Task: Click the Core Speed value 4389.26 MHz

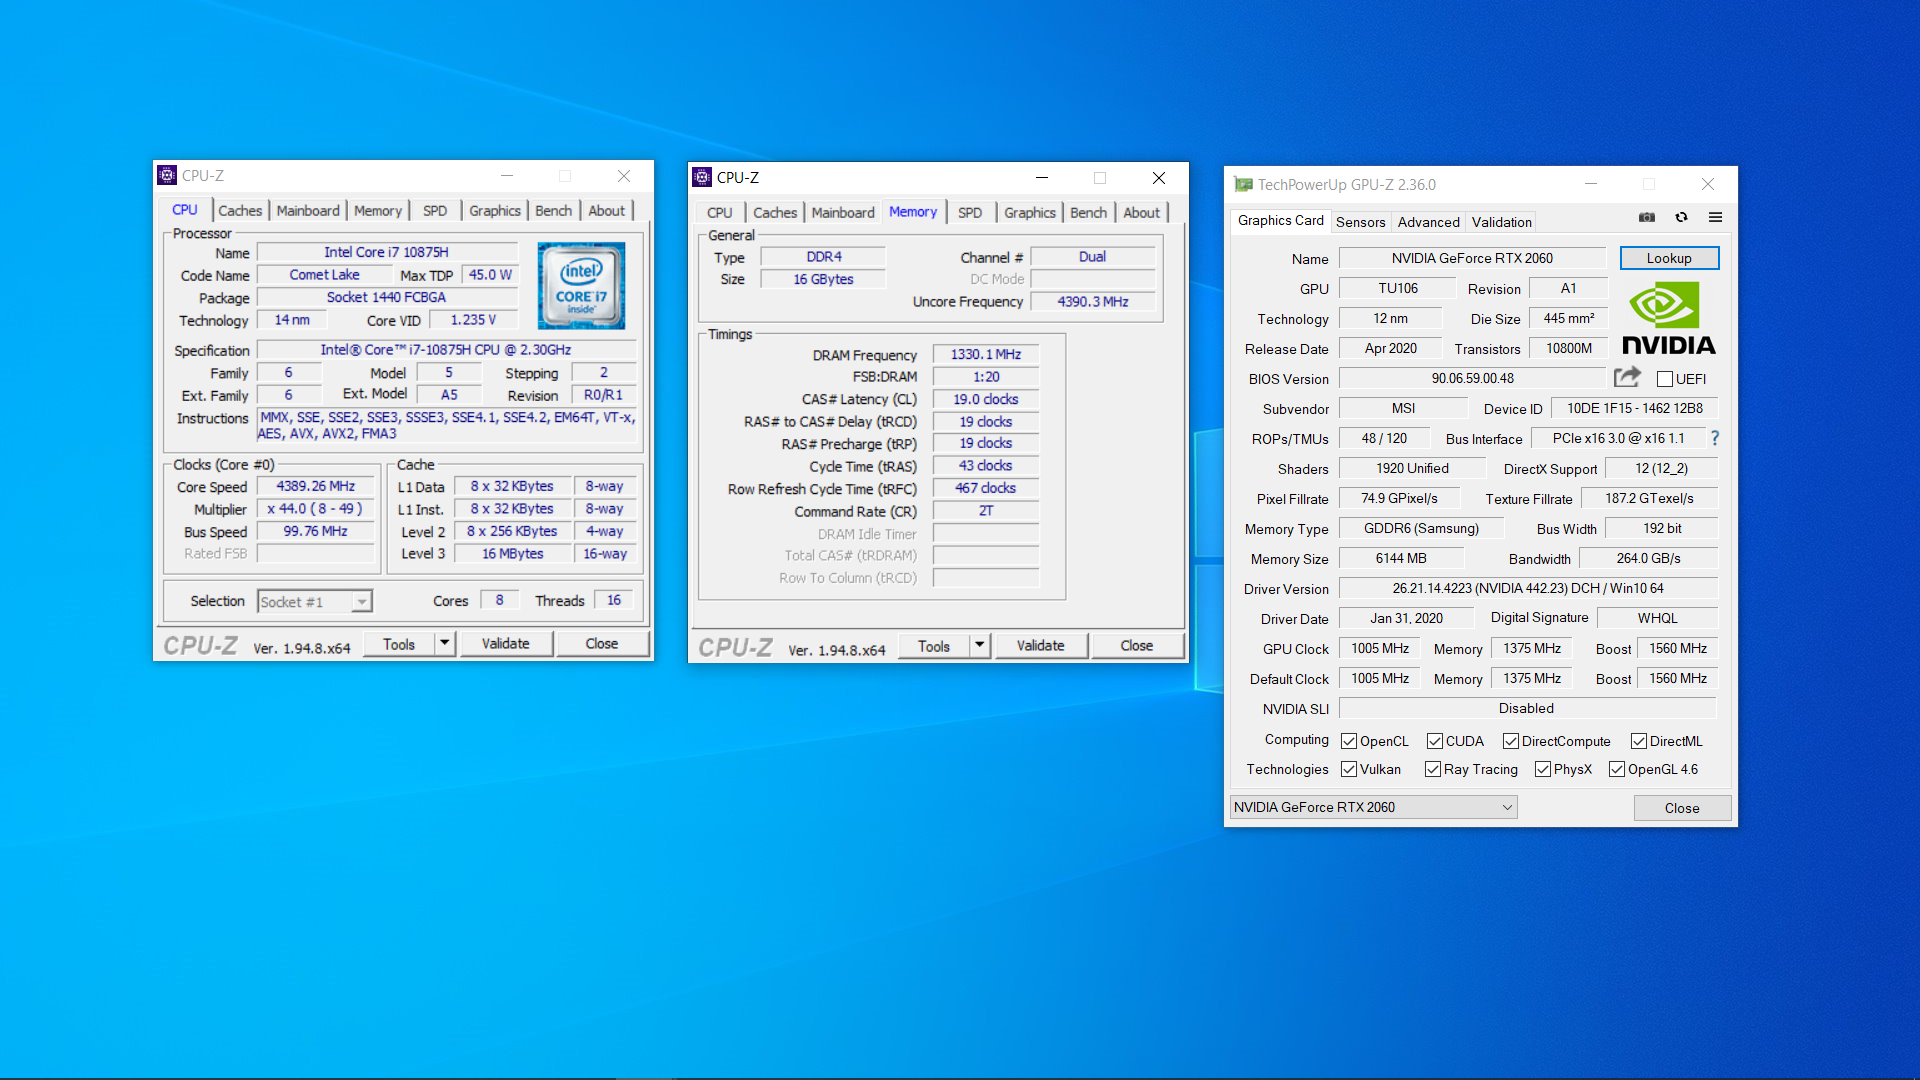Action: tap(316, 486)
